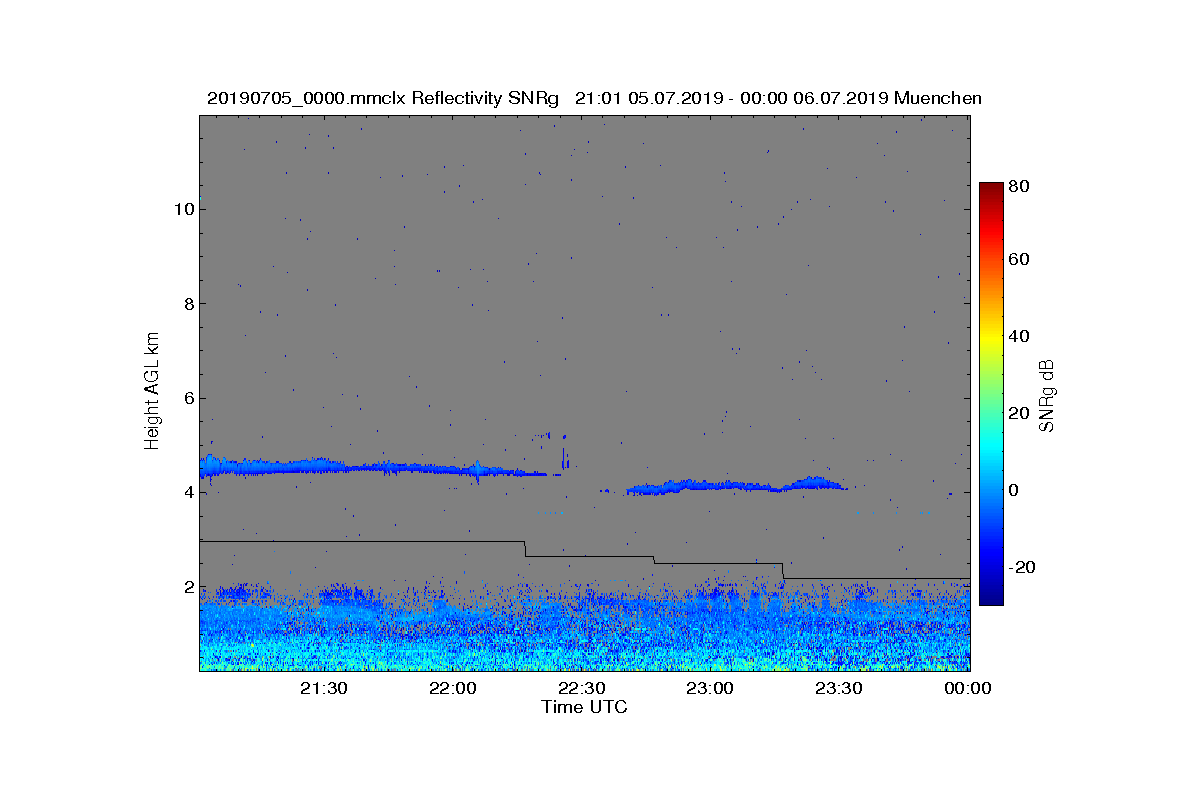
Task: Click the 00:00 time tick label
Action: 967,688
